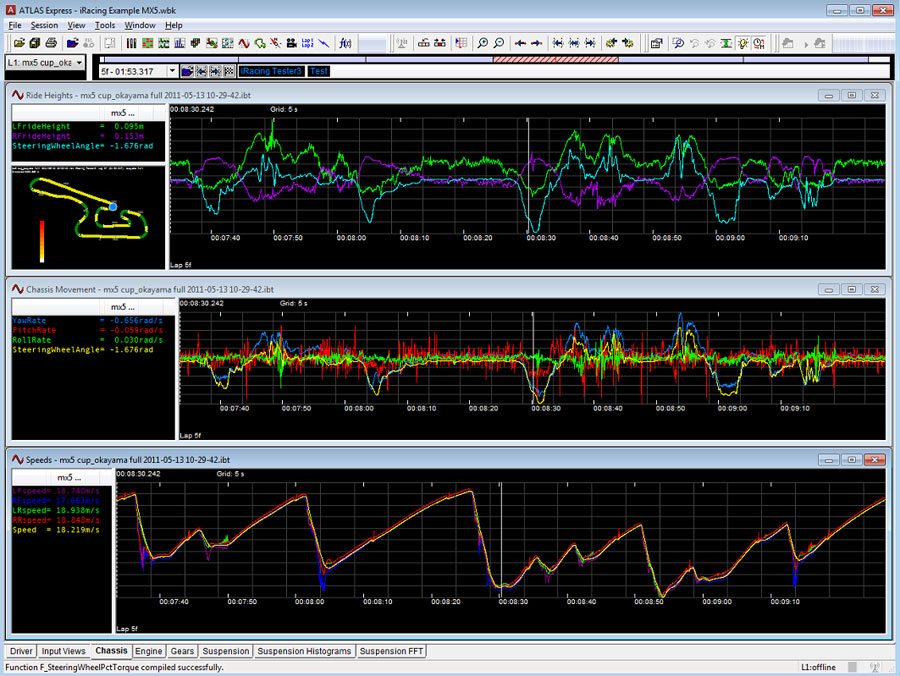Open the Tools menu
Screen dimensions: 900x676
coord(105,25)
